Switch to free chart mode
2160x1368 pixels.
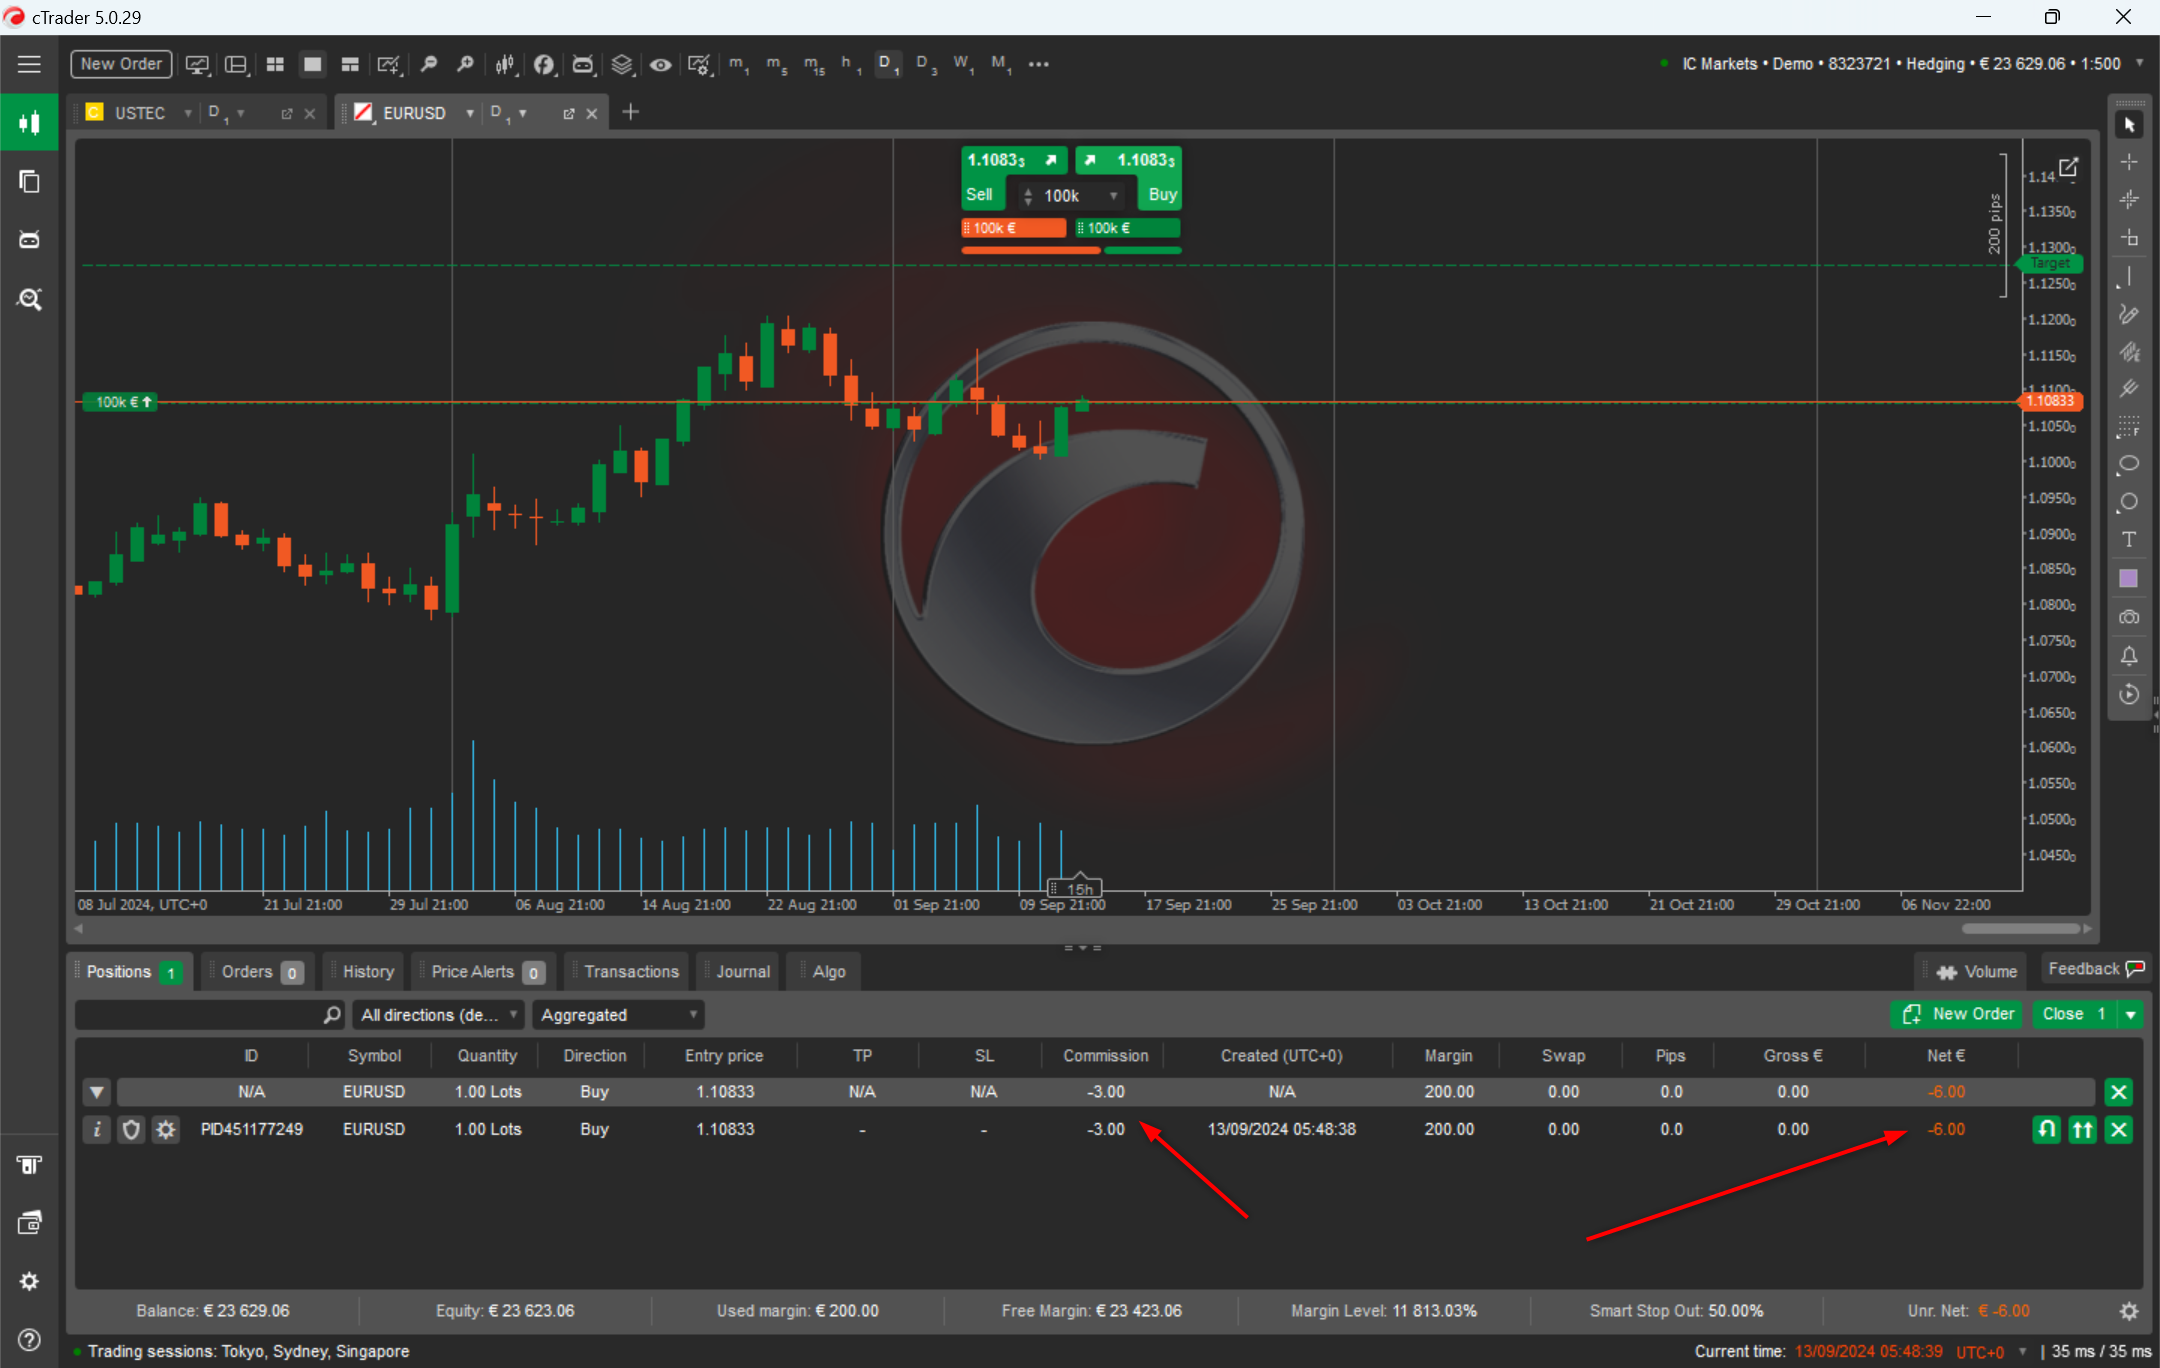350,64
